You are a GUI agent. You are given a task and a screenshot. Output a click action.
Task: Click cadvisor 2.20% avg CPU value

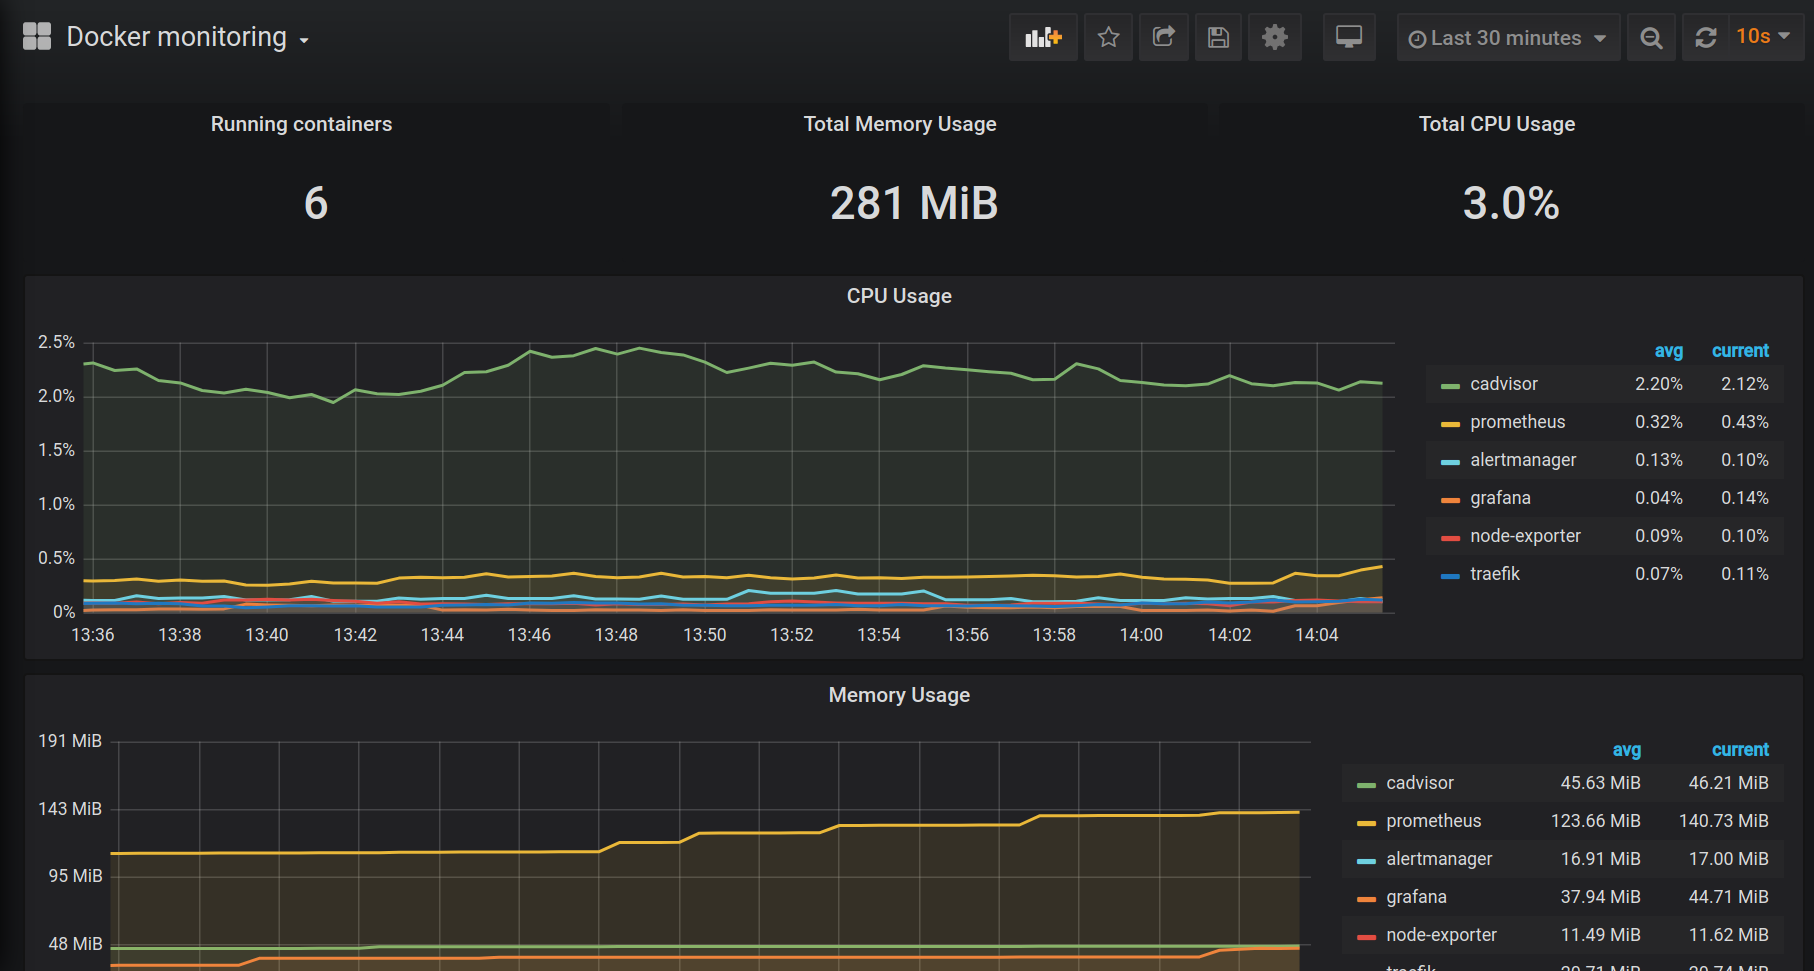1658,384
